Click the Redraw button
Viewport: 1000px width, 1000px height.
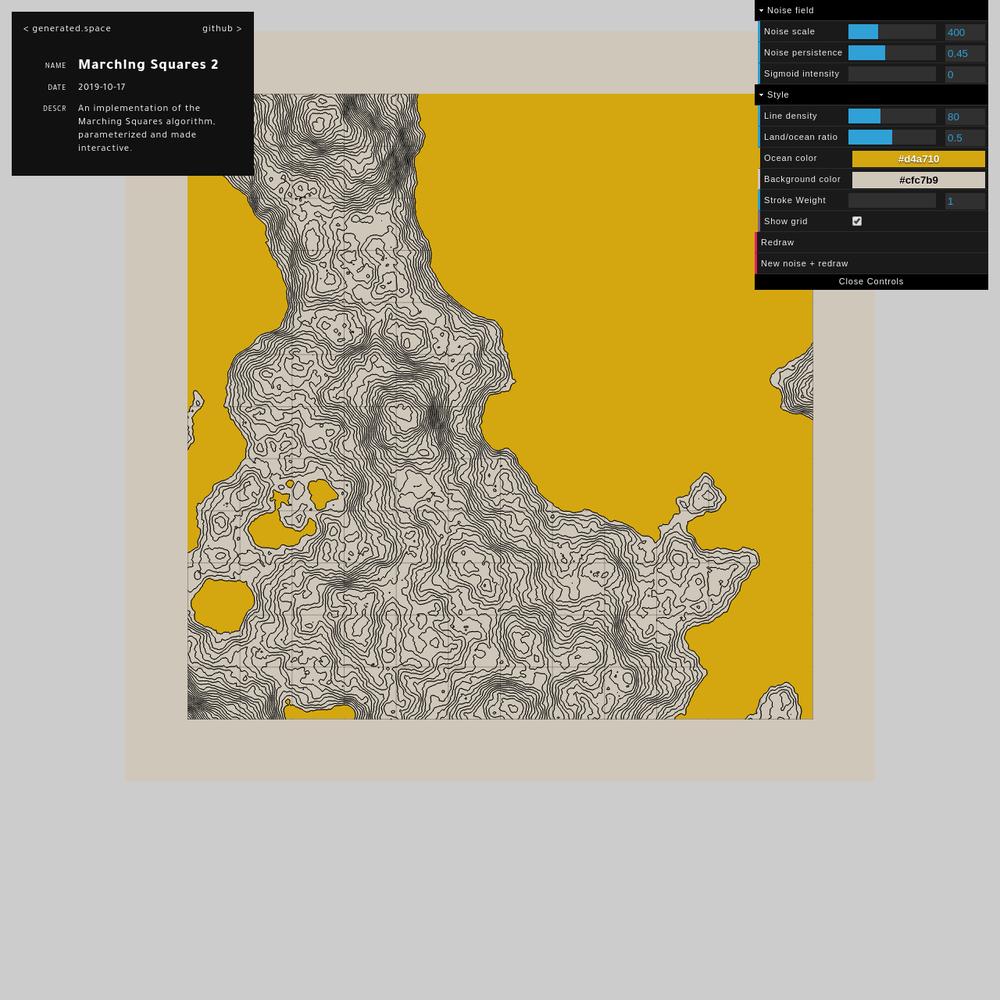click(871, 242)
